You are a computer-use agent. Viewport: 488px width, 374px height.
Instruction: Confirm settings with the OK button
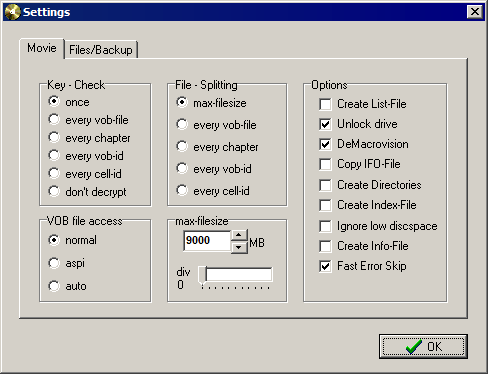(423, 347)
